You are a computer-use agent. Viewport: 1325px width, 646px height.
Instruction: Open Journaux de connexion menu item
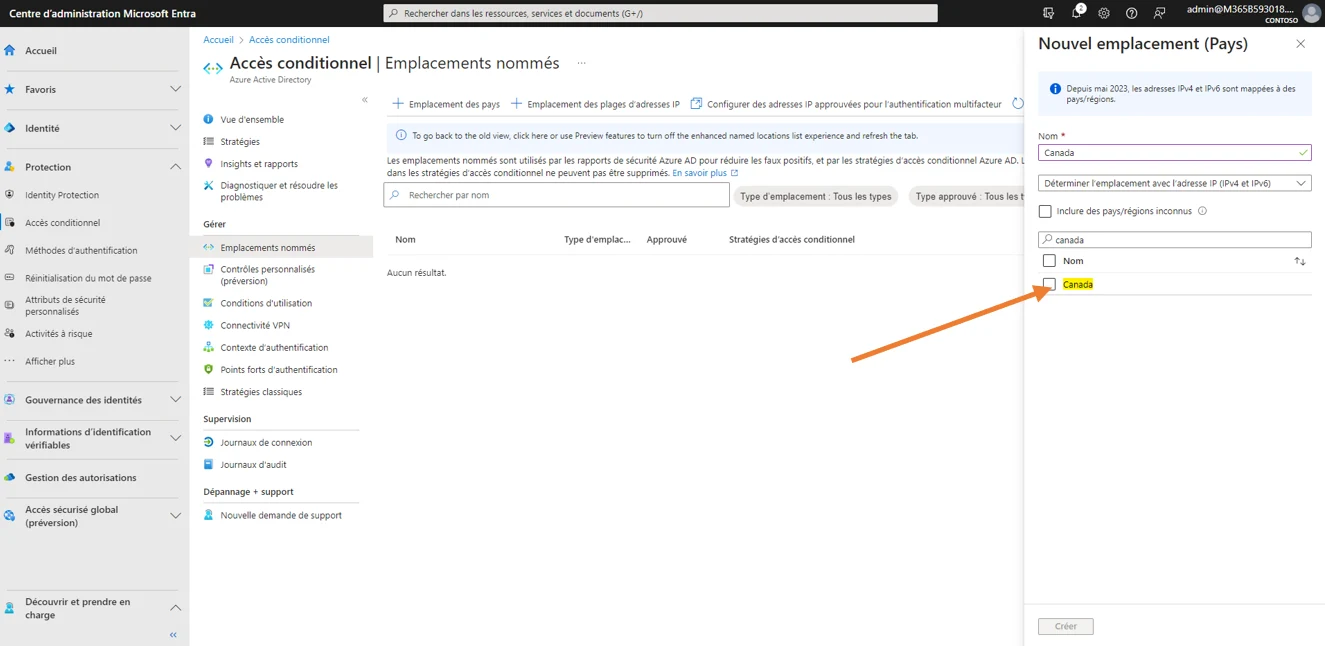[x=266, y=442]
